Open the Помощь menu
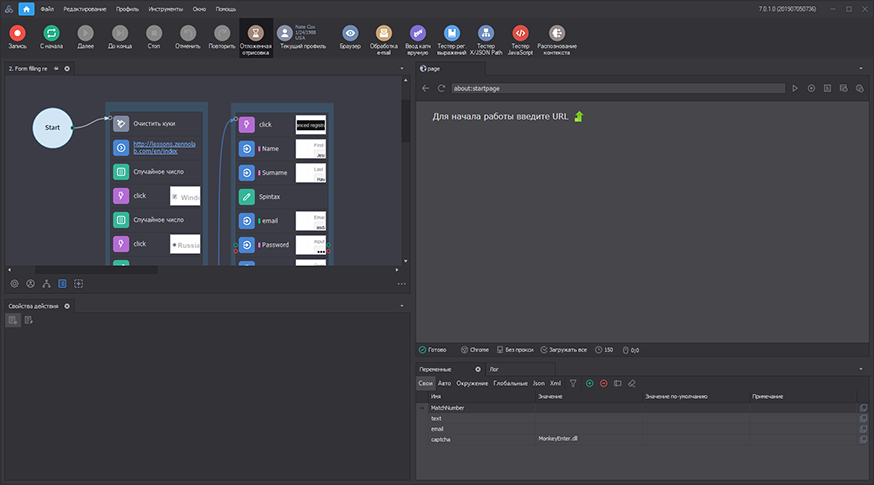 [226, 9]
